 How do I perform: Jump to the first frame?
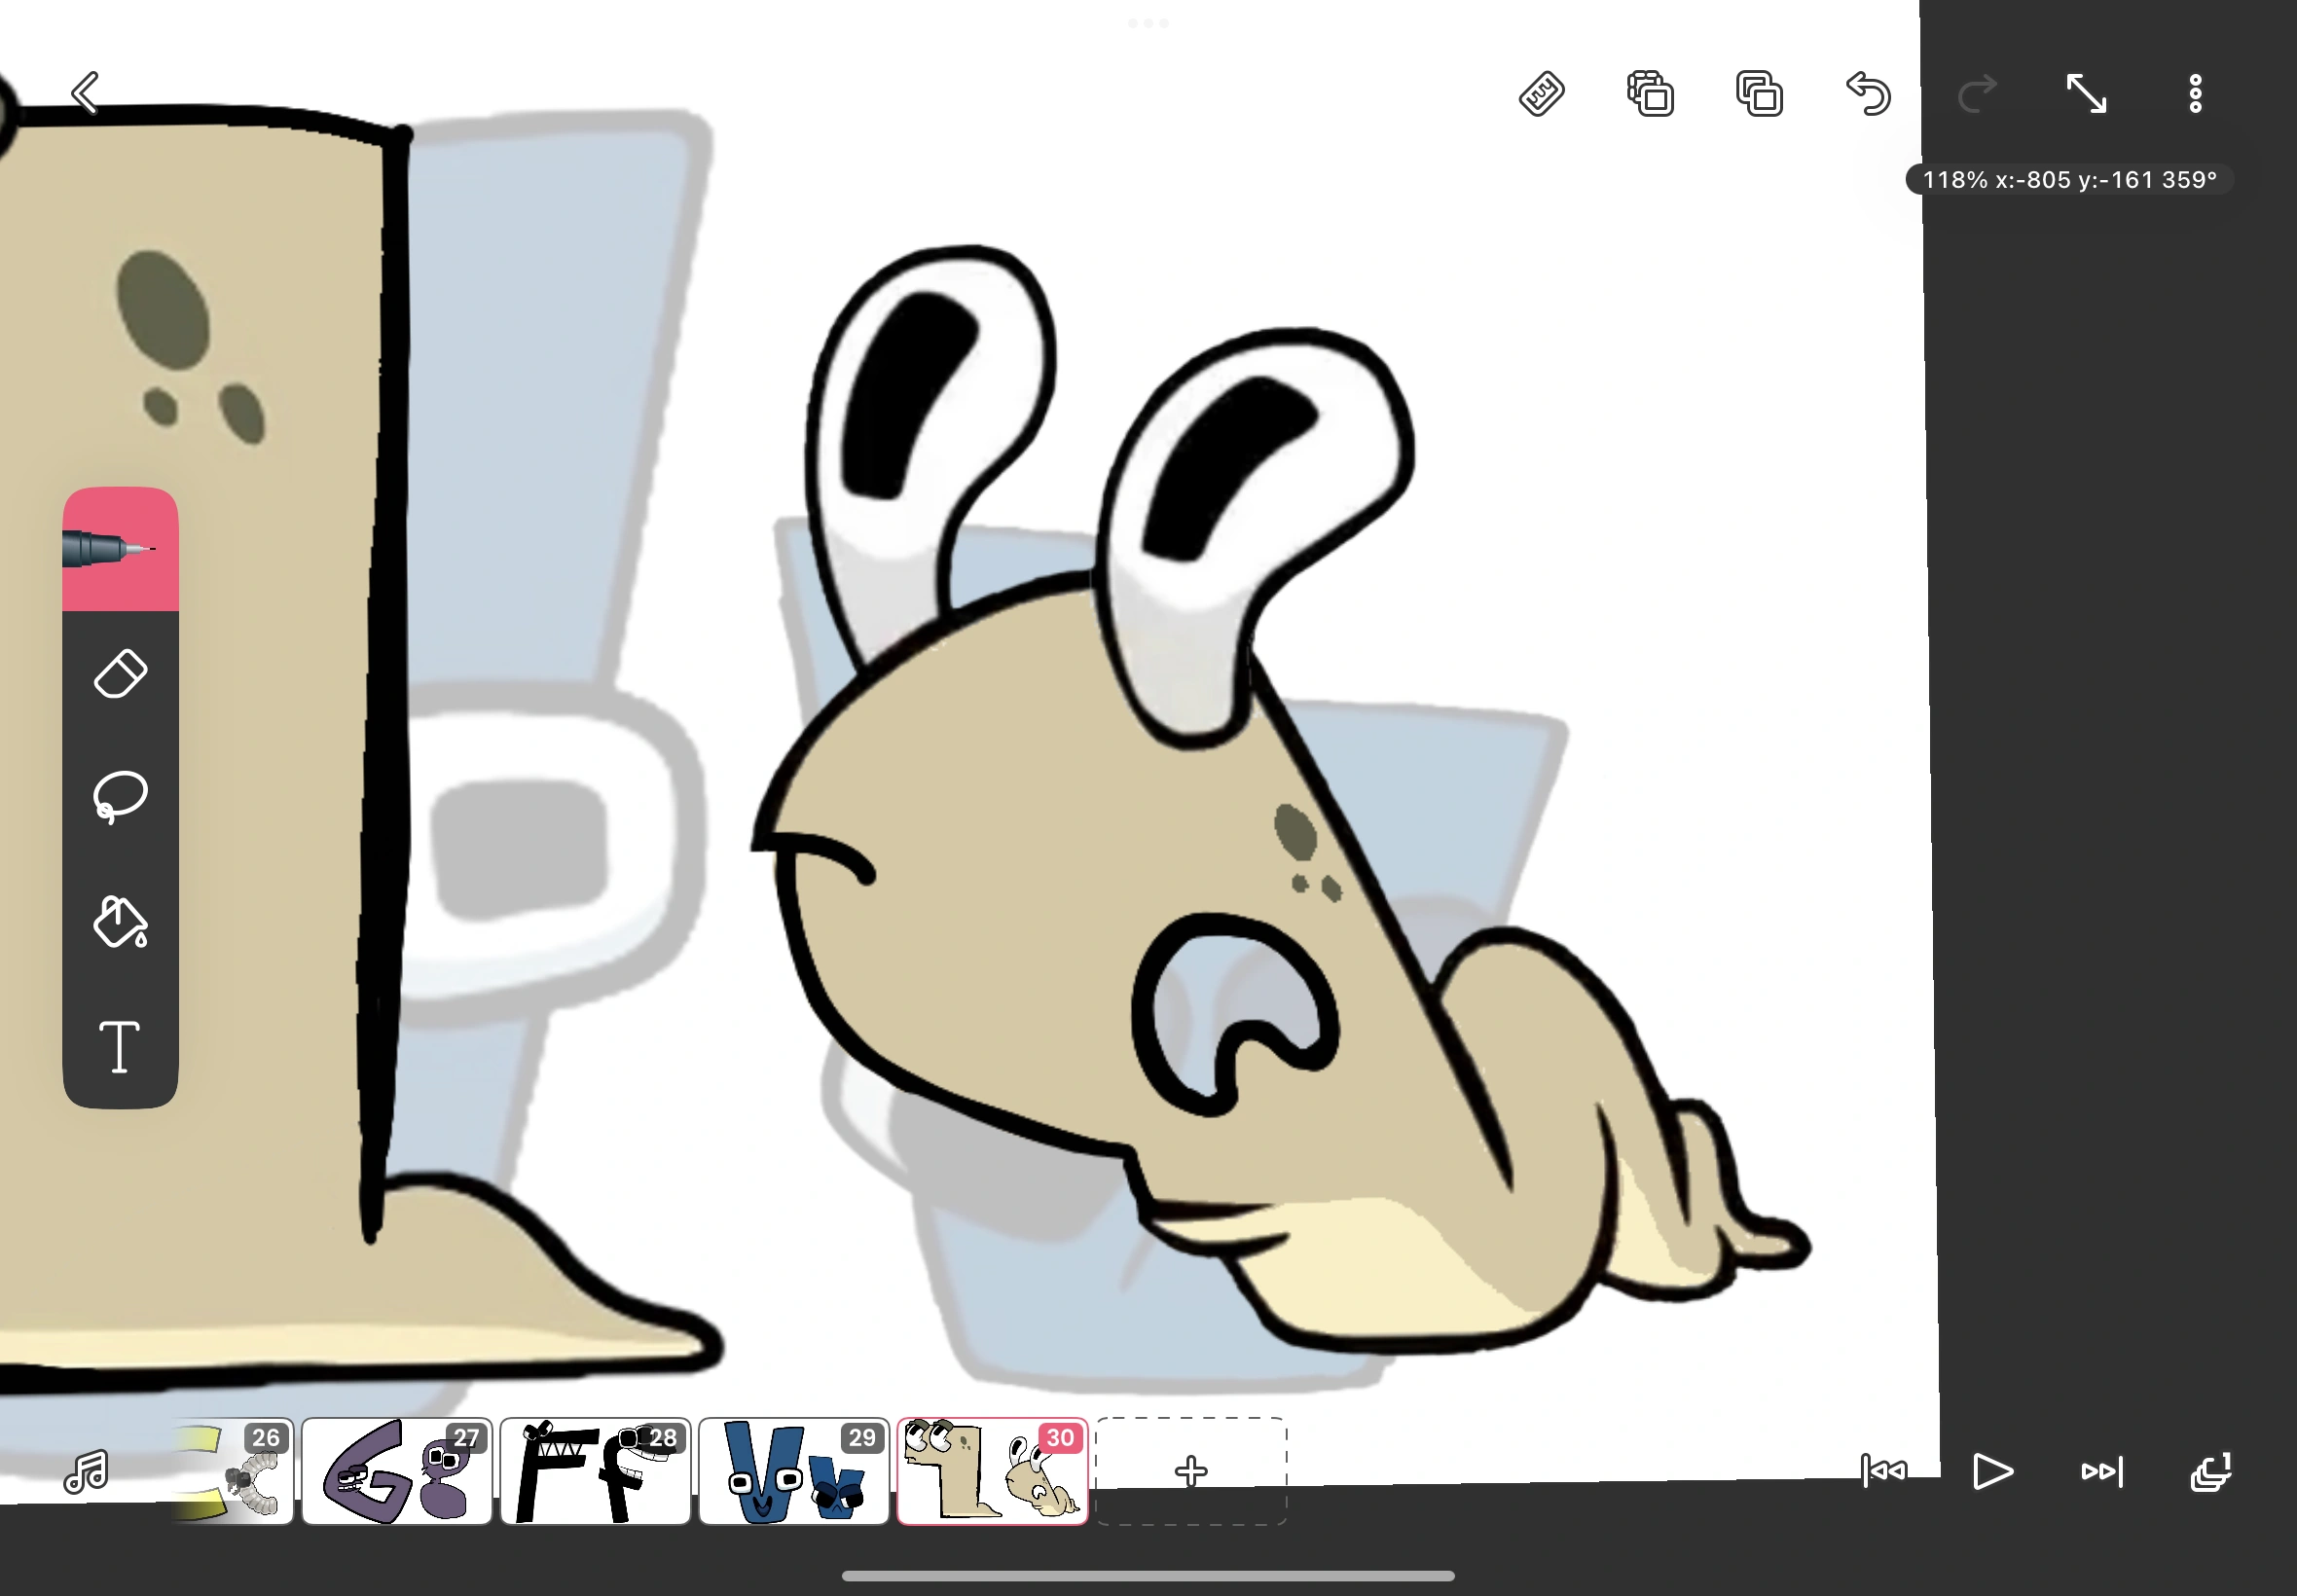tap(1884, 1471)
